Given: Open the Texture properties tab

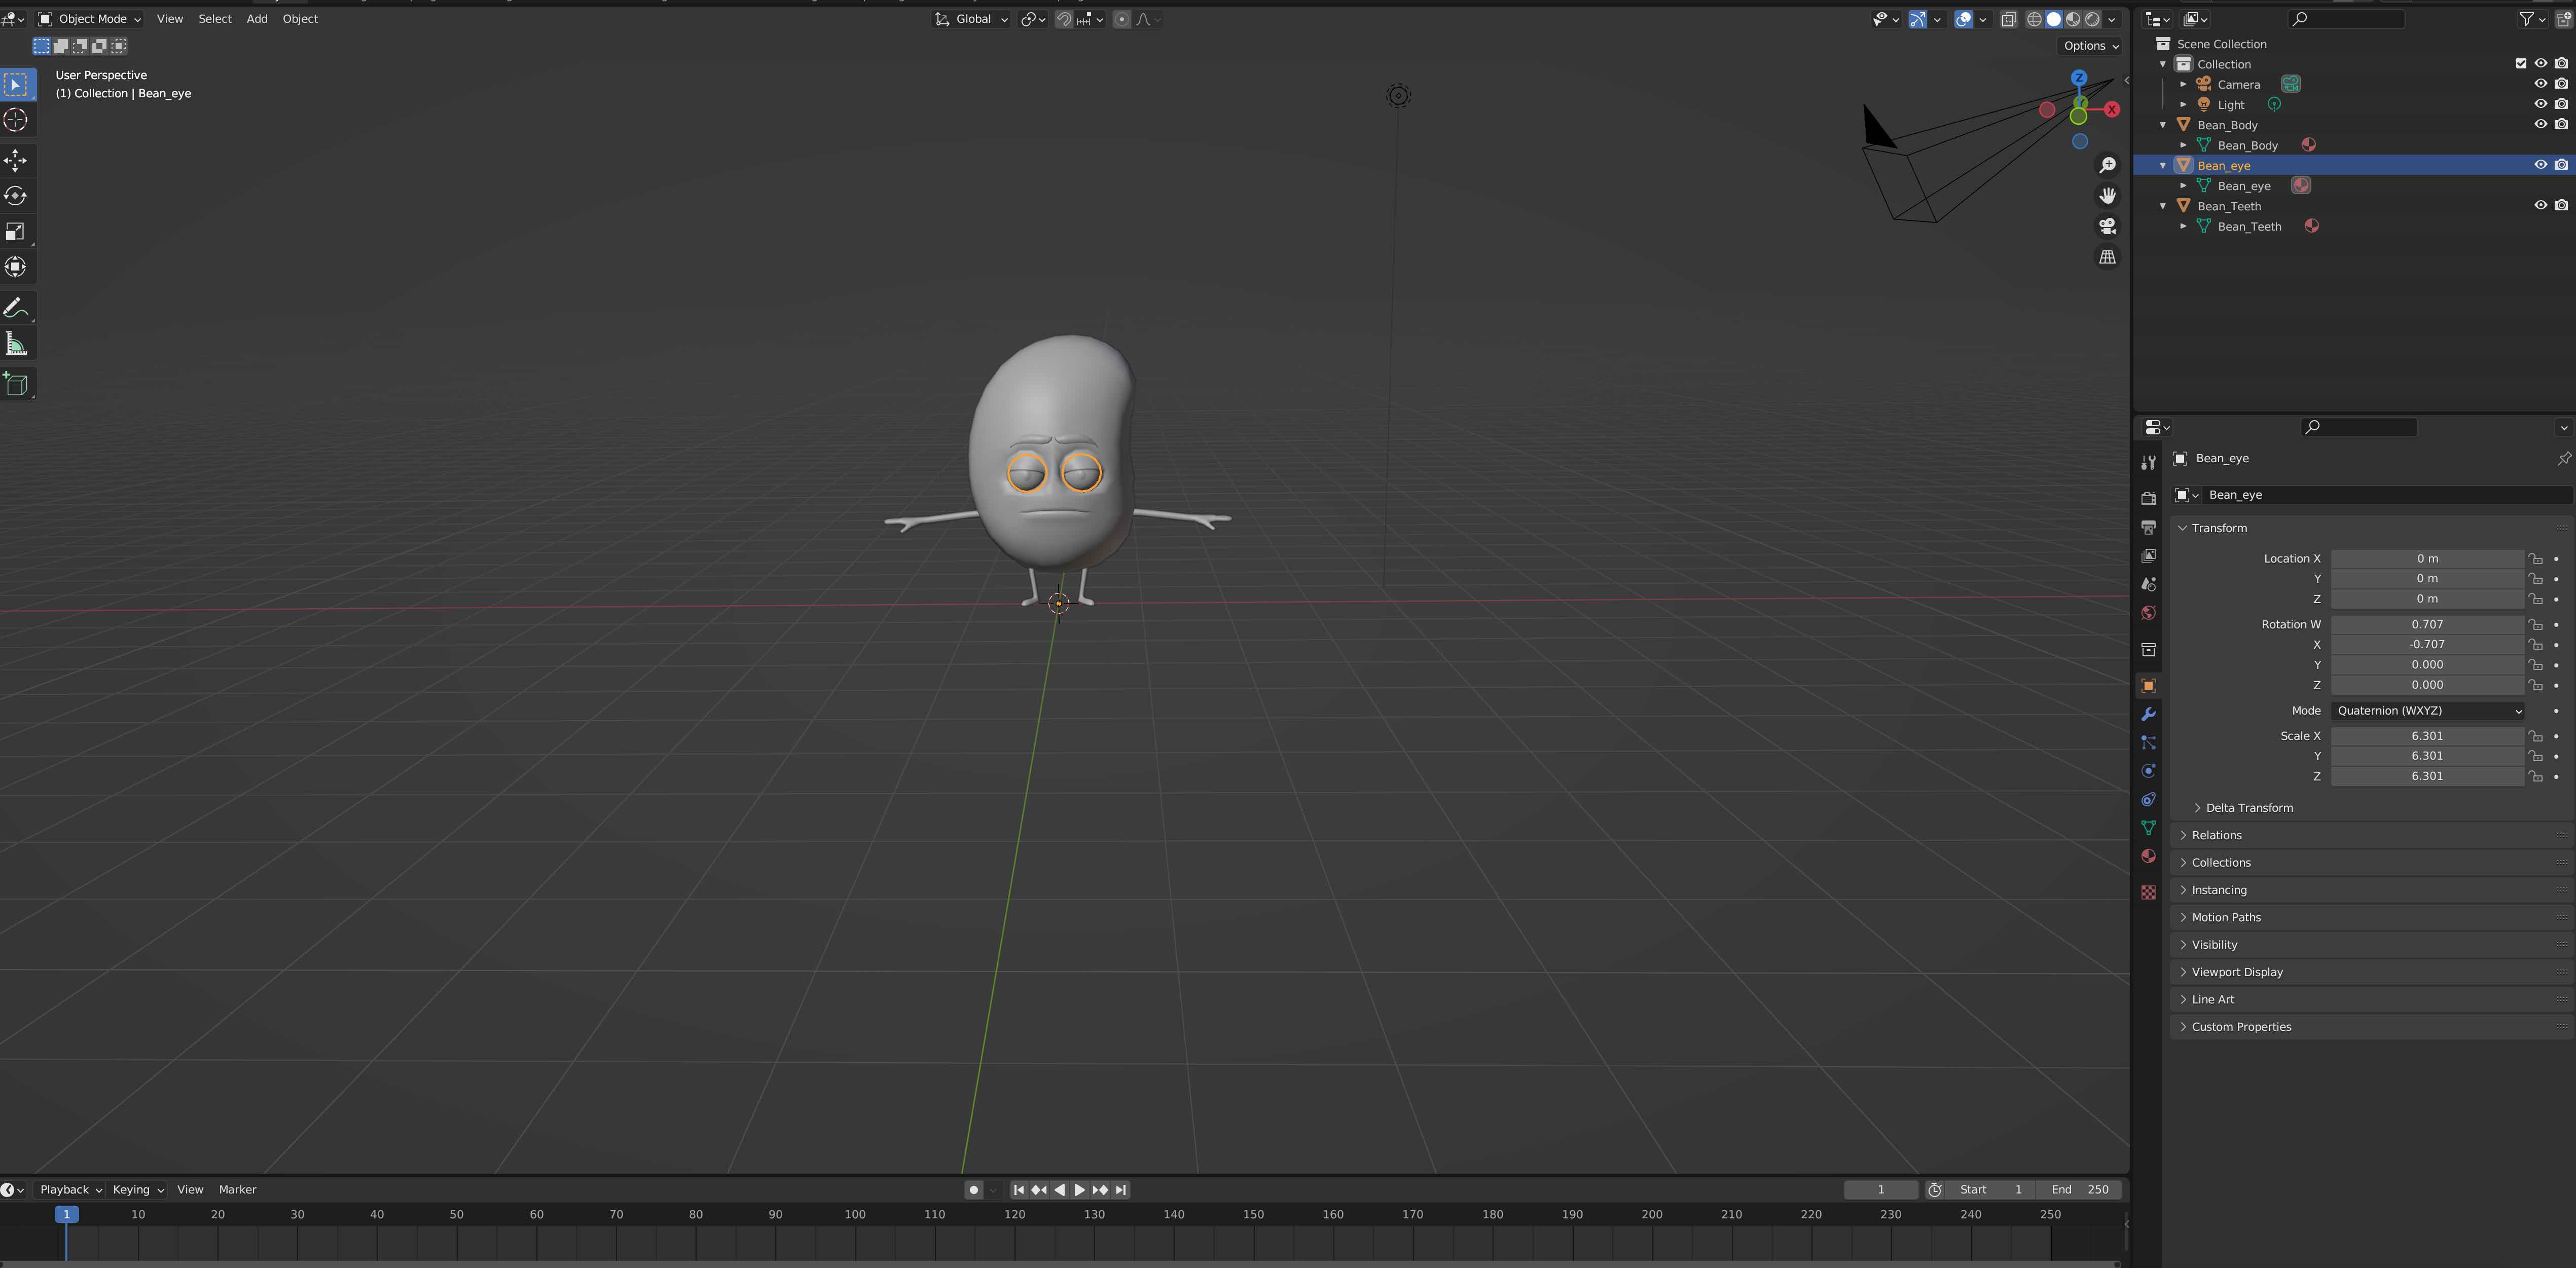Looking at the screenshot, I should point(2148,892).
